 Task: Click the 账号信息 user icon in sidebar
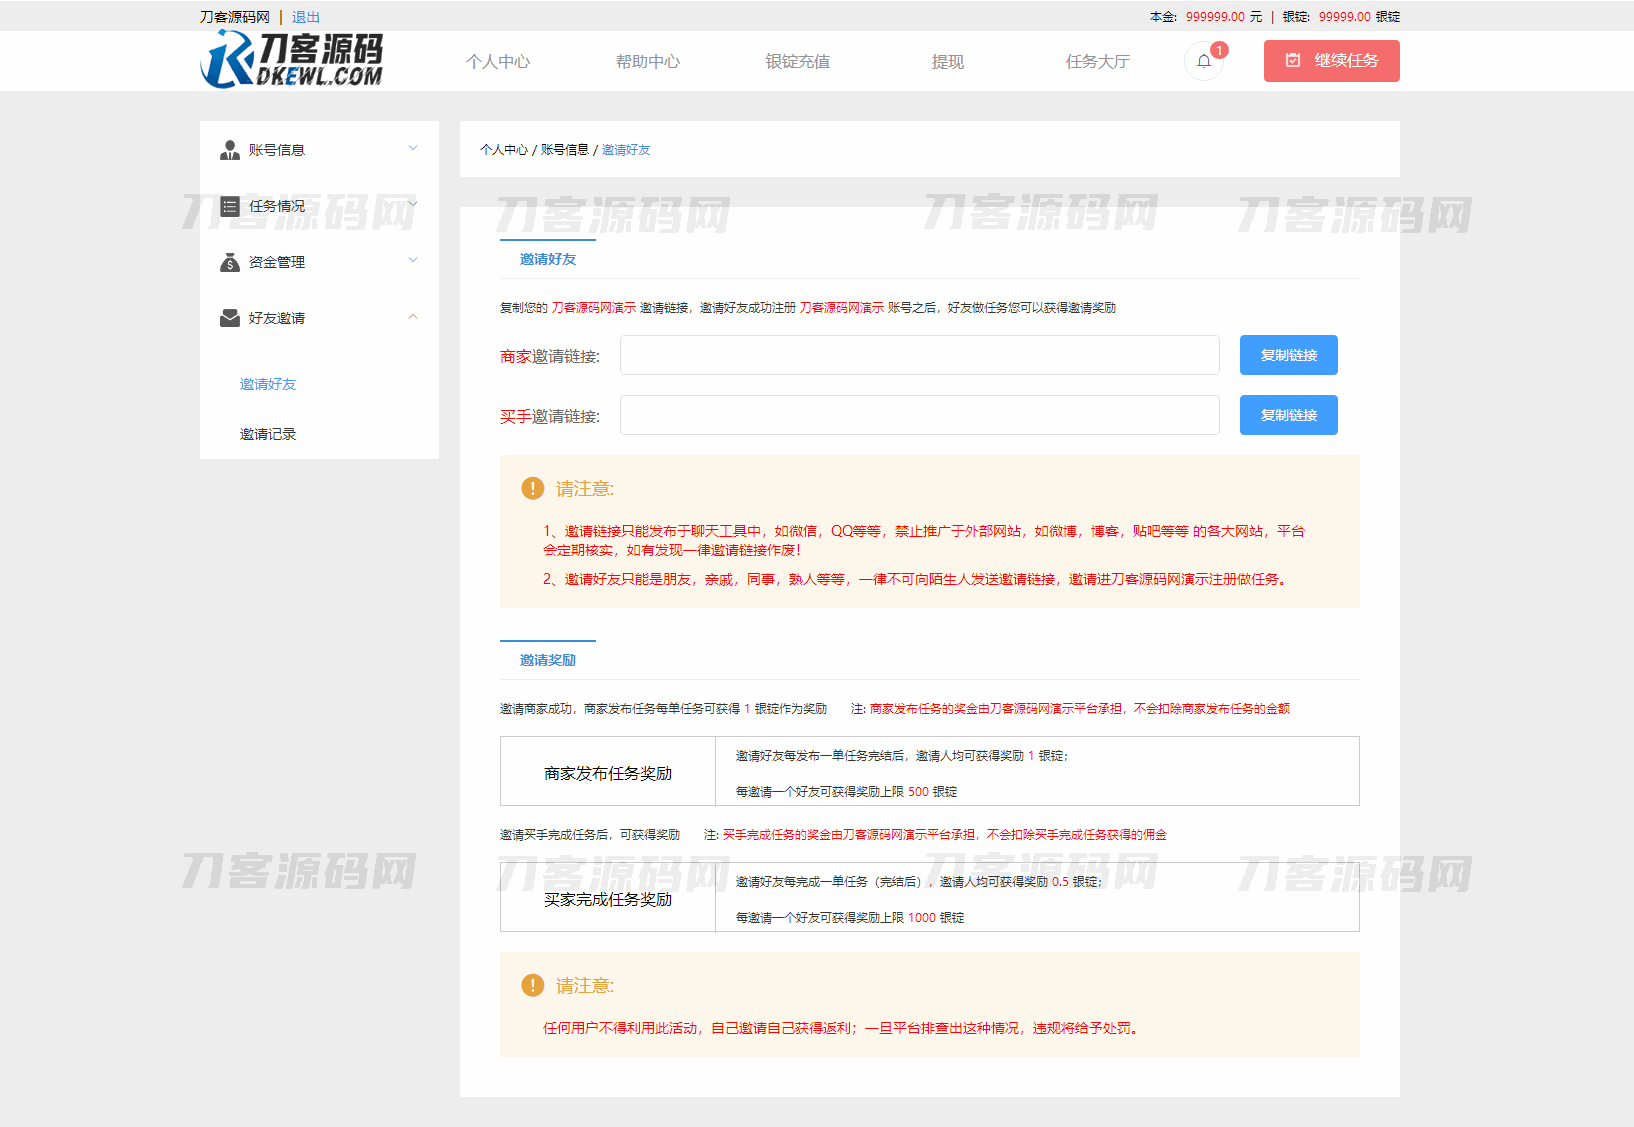click(229, 150)
